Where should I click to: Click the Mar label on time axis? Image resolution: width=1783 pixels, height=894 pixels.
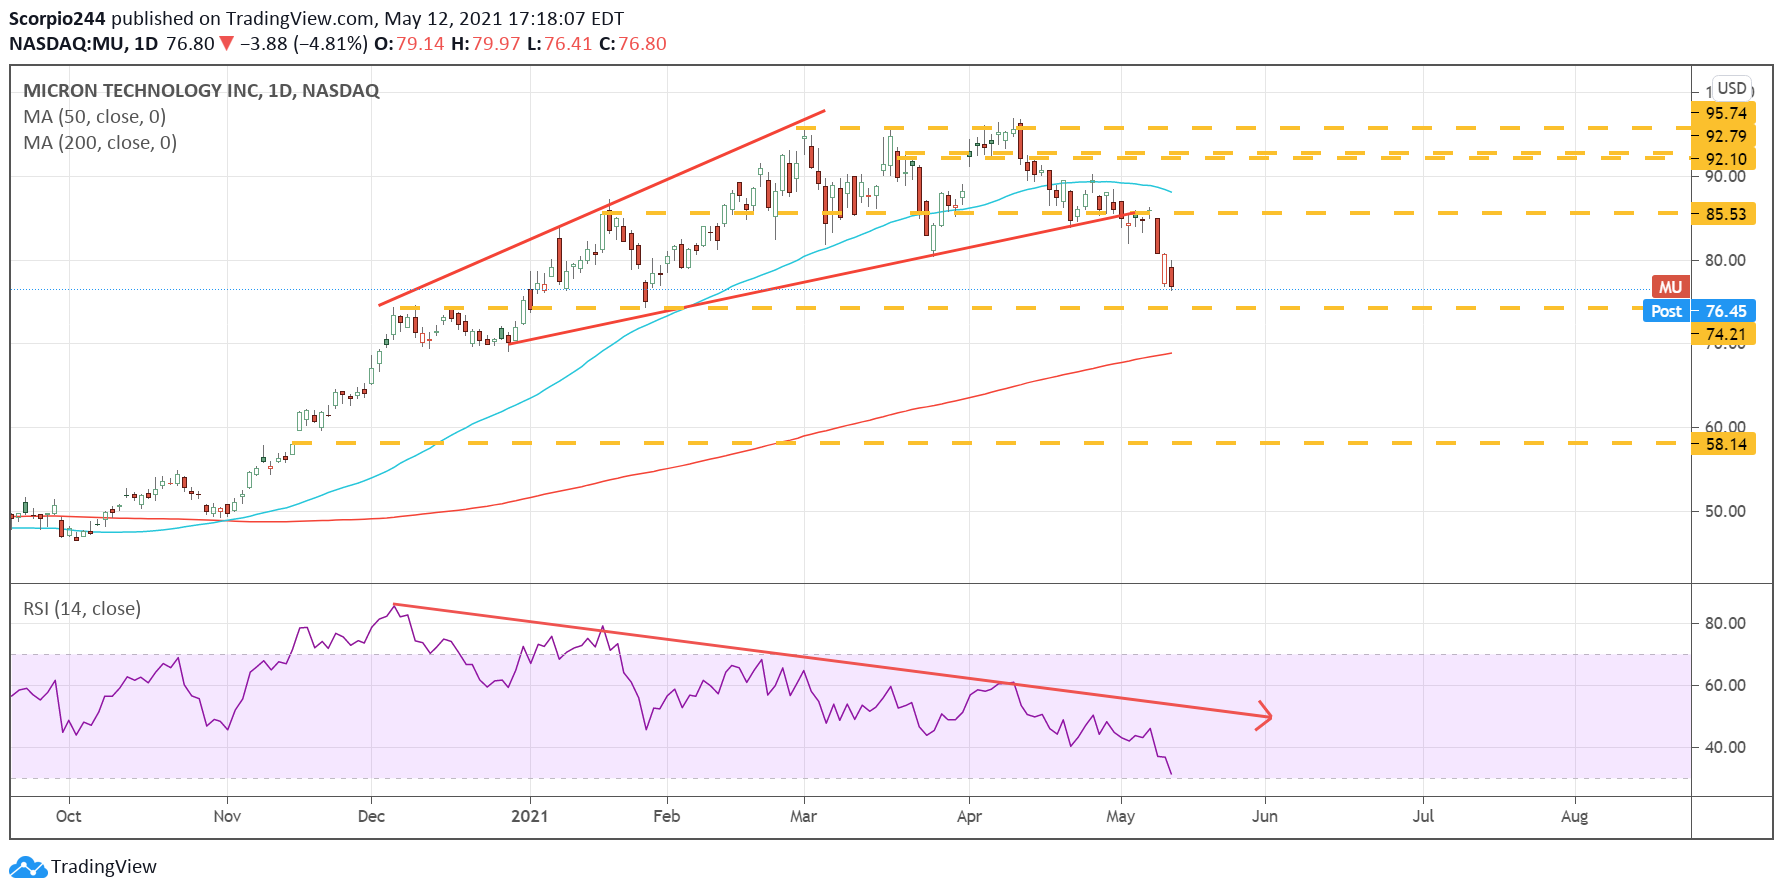click(x=803, y=816)
